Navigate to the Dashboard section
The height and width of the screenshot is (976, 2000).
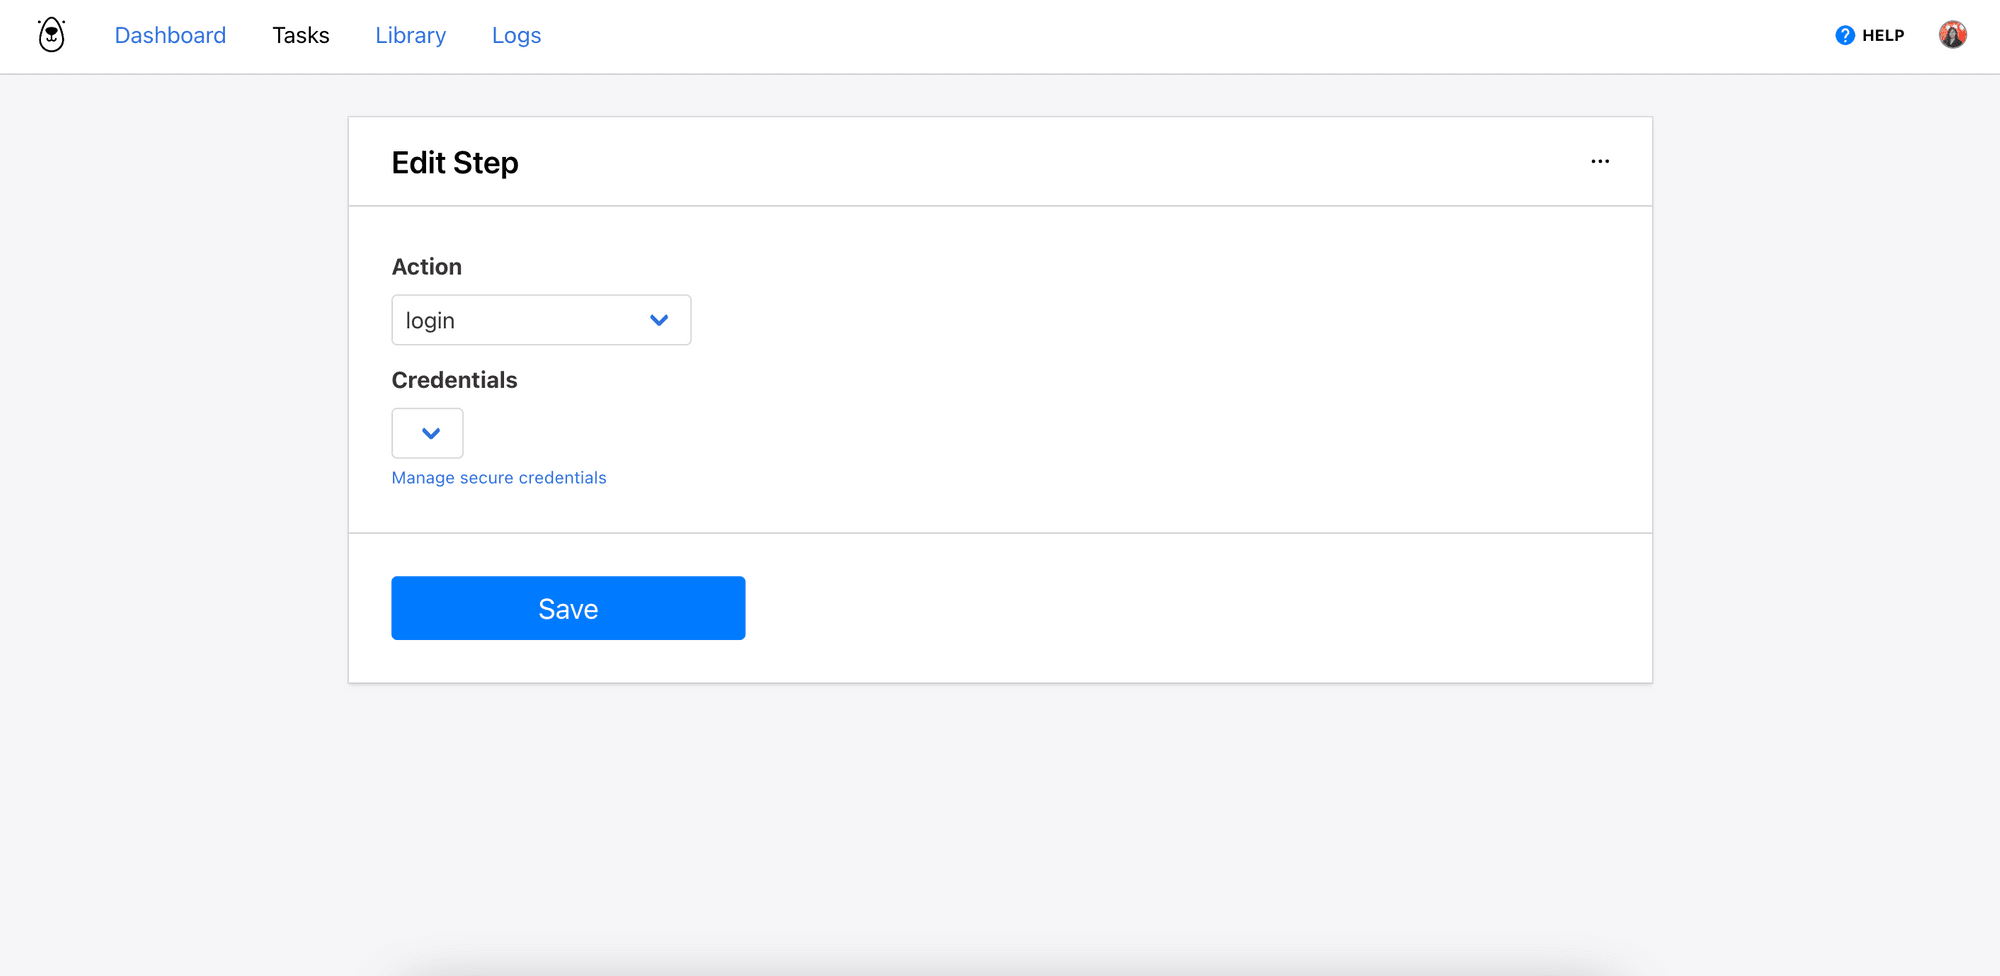tap(170, 35)
